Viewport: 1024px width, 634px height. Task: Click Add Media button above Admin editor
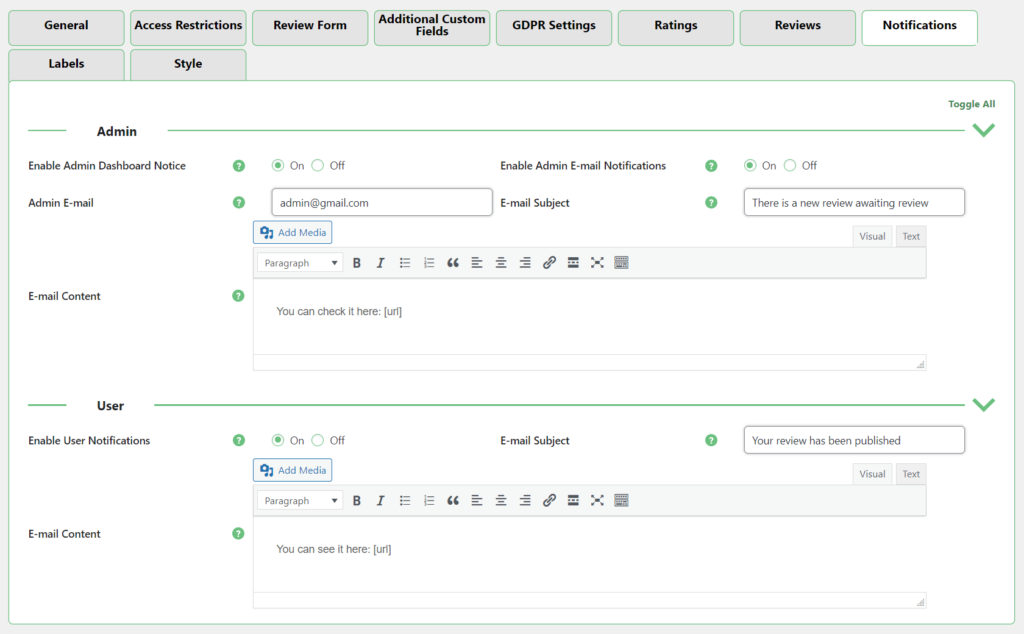point(292,232)
